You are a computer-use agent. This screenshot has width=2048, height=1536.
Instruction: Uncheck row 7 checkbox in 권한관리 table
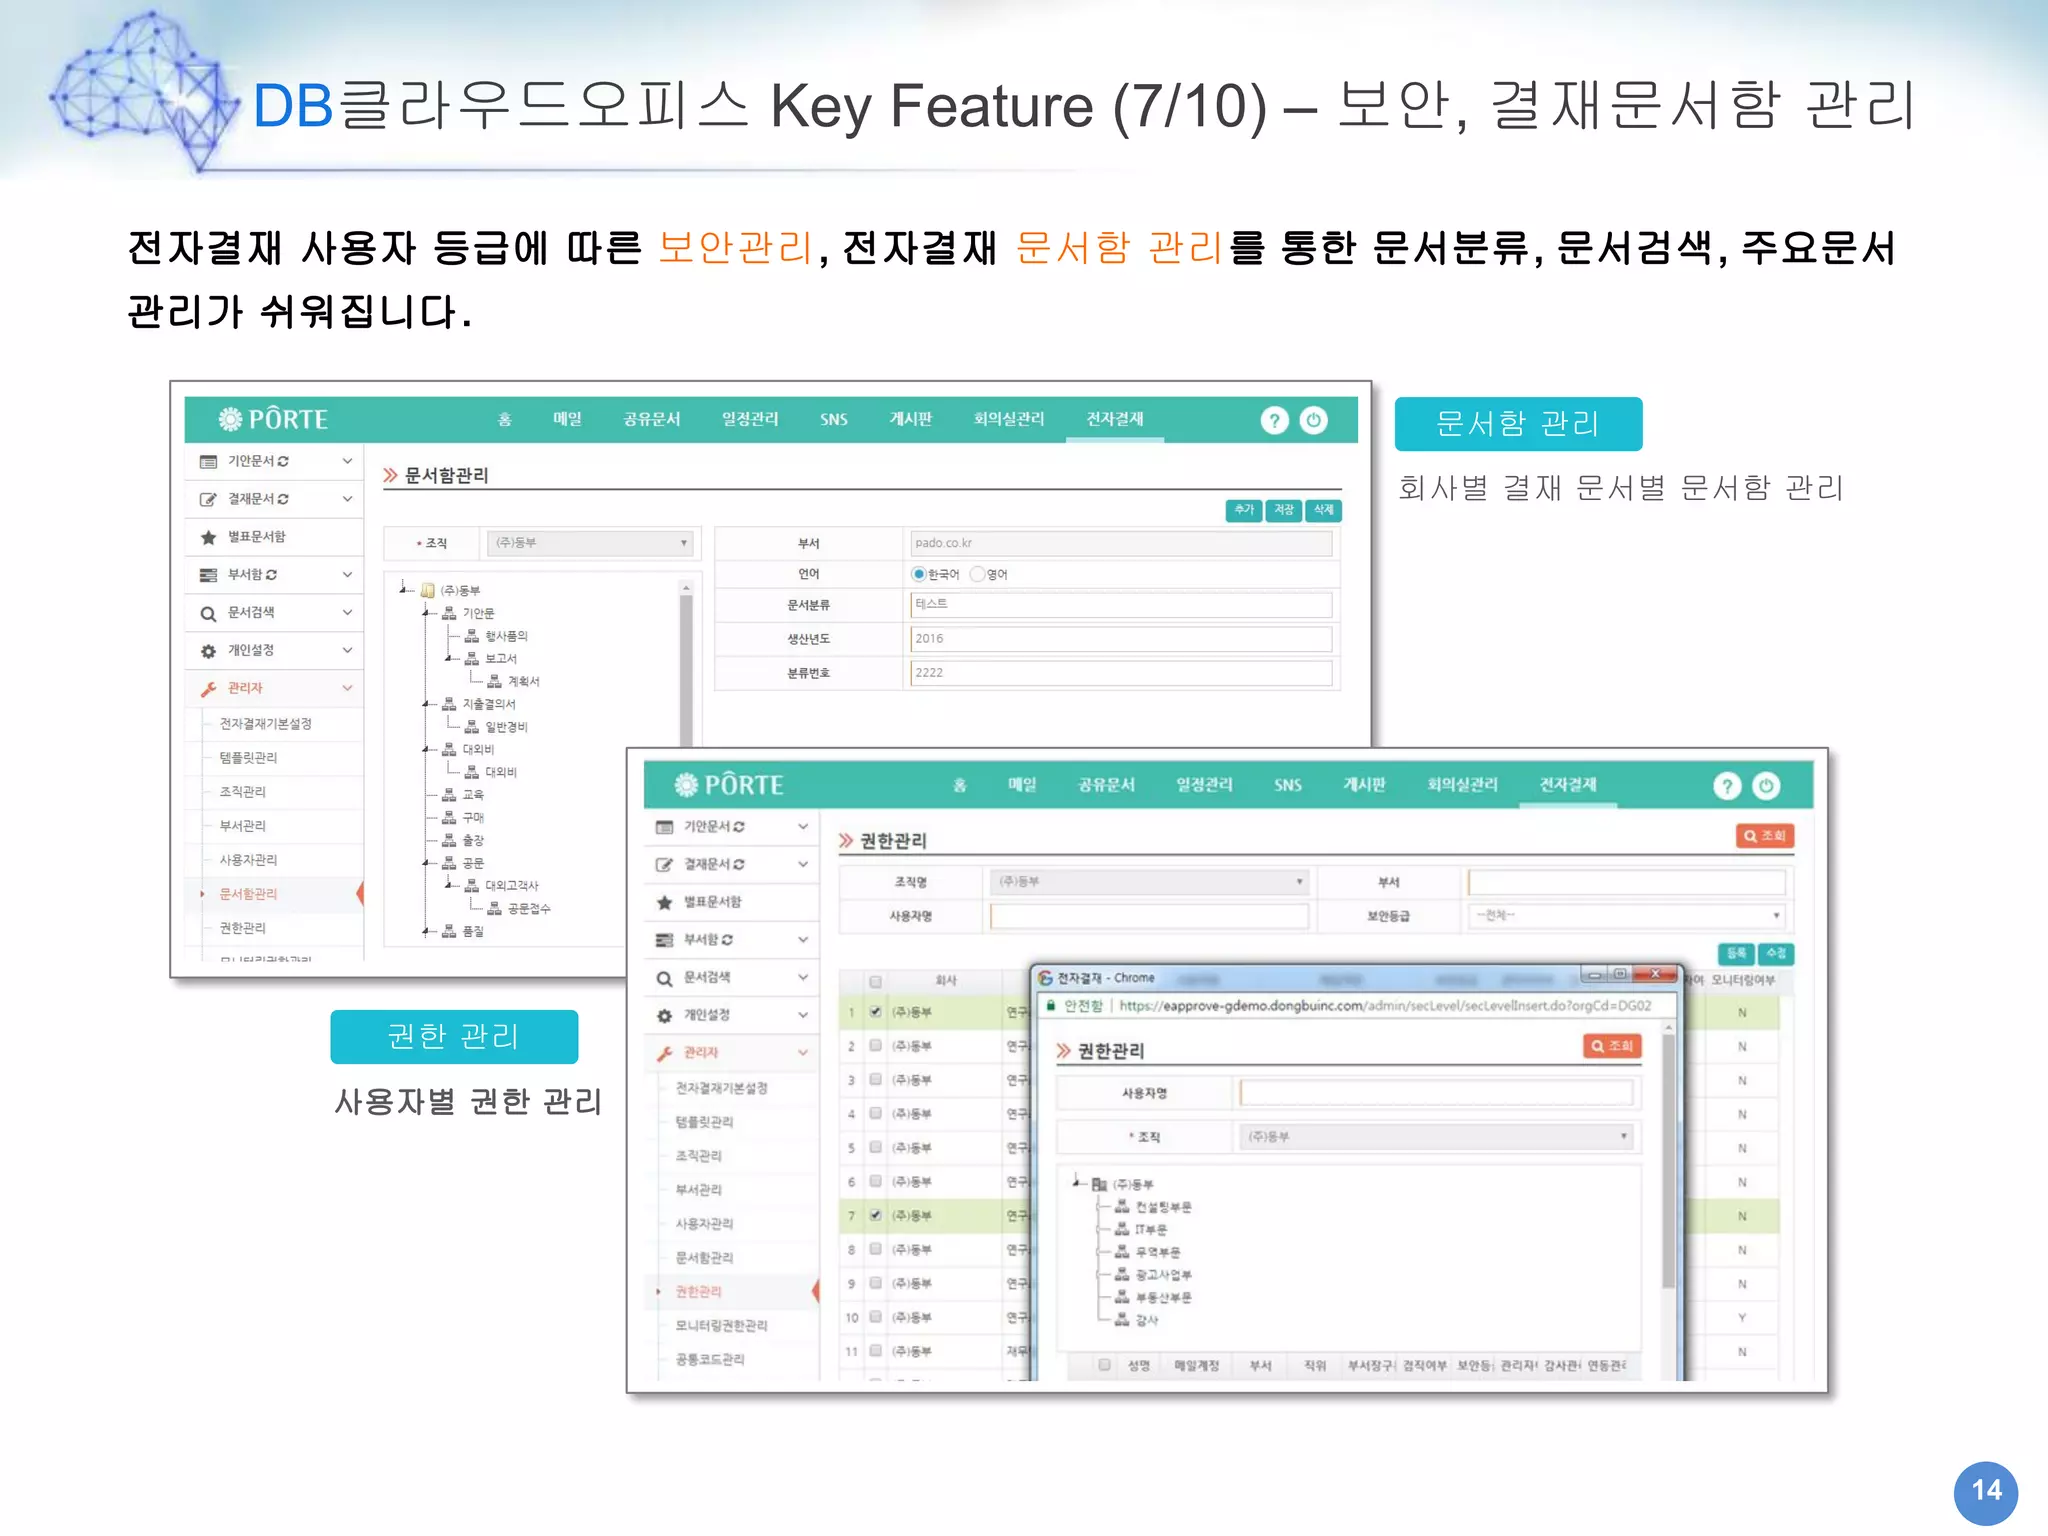click(x=876, y=1216)
